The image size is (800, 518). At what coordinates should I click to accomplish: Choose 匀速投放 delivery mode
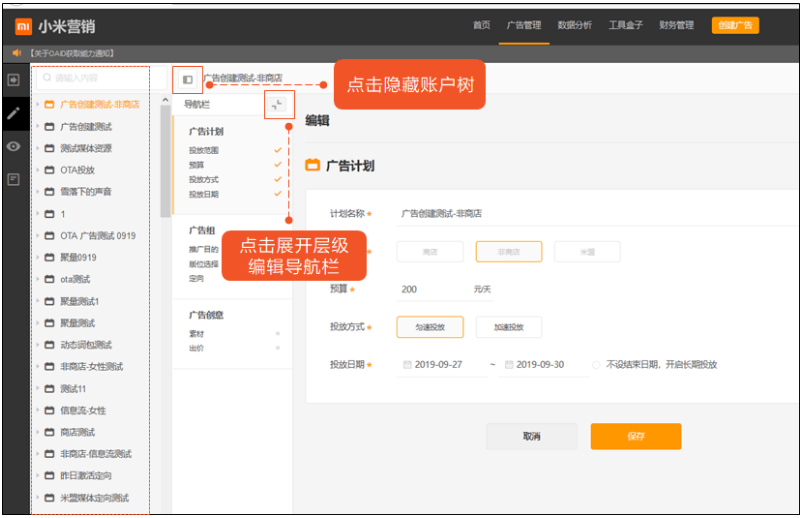point(430,327)
